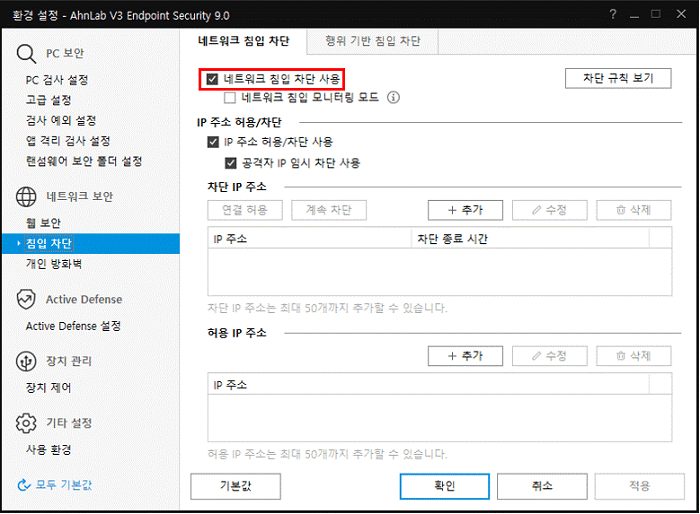This screenshot has width=700, height=514.
Task: Click the info icon beside 모니터링 모드
Action: pos(393,97)
